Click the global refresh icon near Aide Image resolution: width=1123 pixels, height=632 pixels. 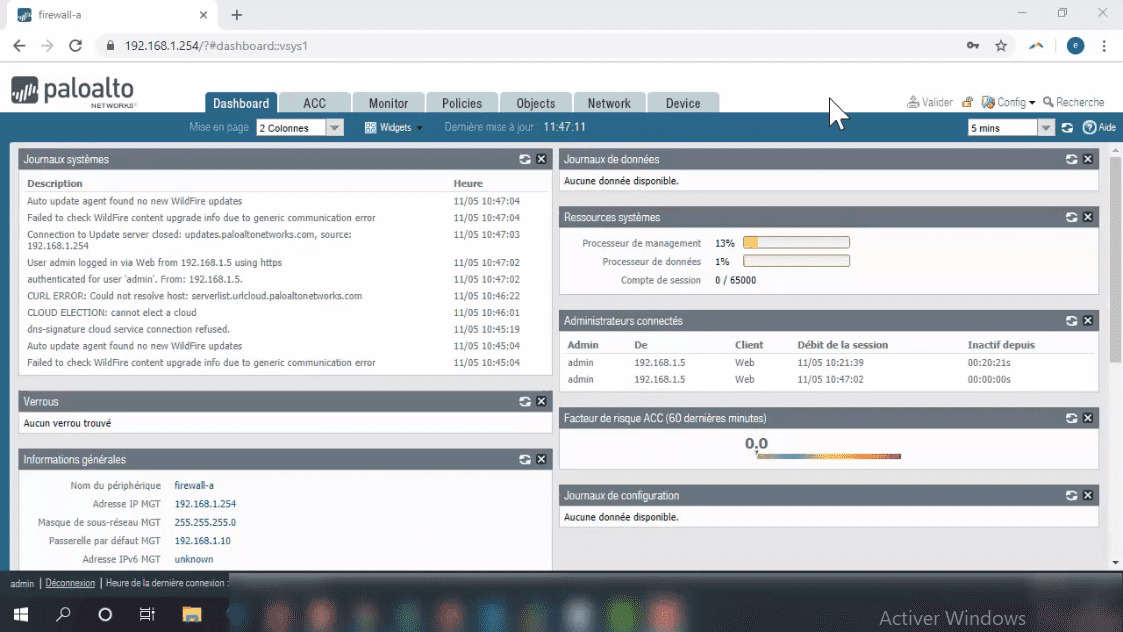1068,128
